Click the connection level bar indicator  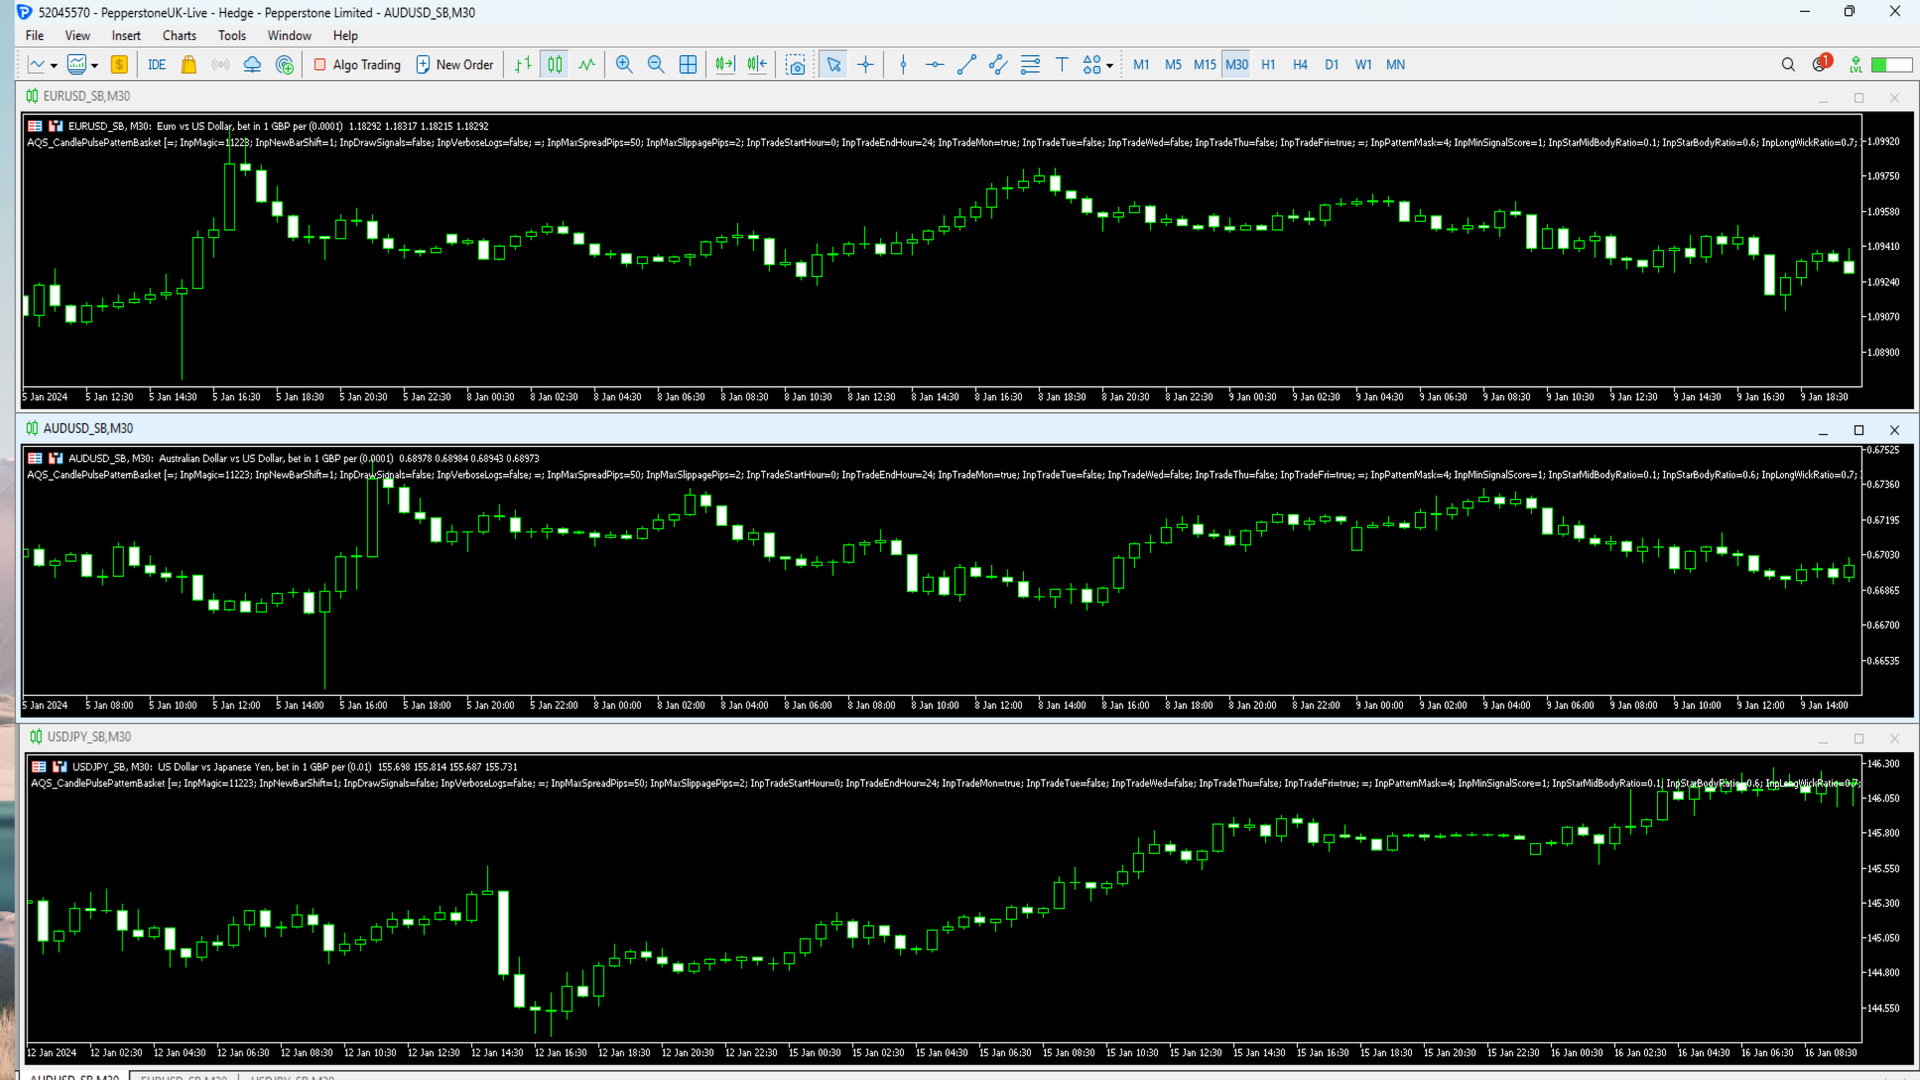click(x=1891, y=65)
